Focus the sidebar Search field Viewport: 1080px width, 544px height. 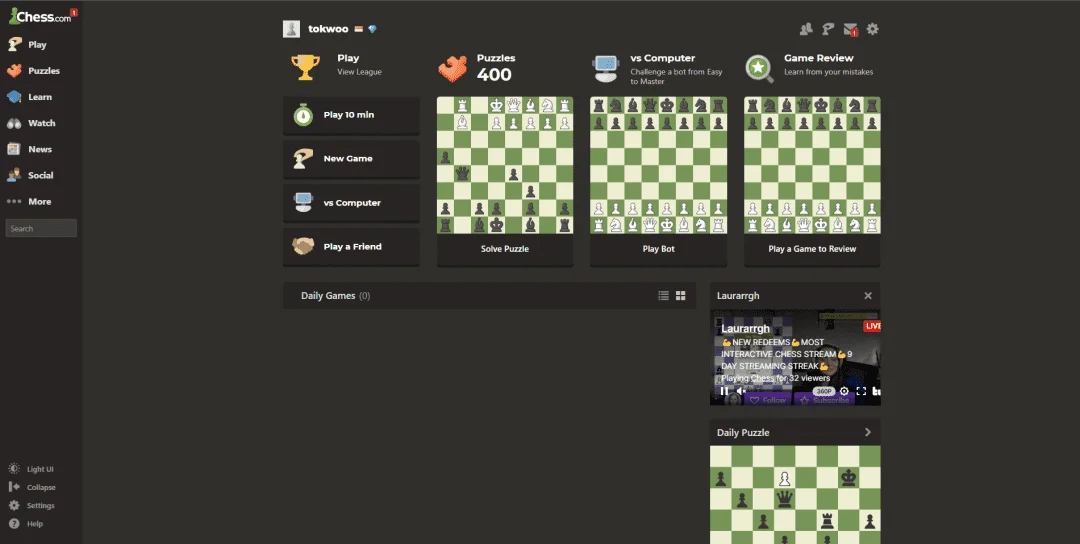(x=41, y=228)
